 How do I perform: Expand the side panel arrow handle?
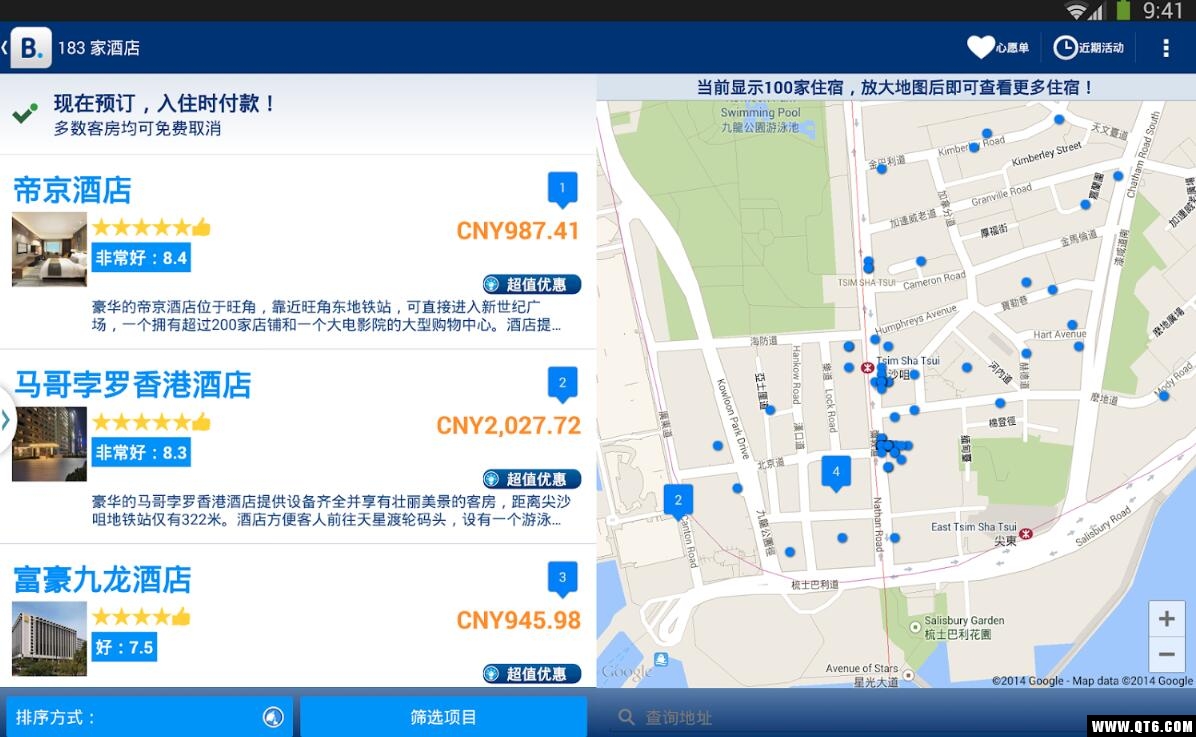click(x=6, y=420)
